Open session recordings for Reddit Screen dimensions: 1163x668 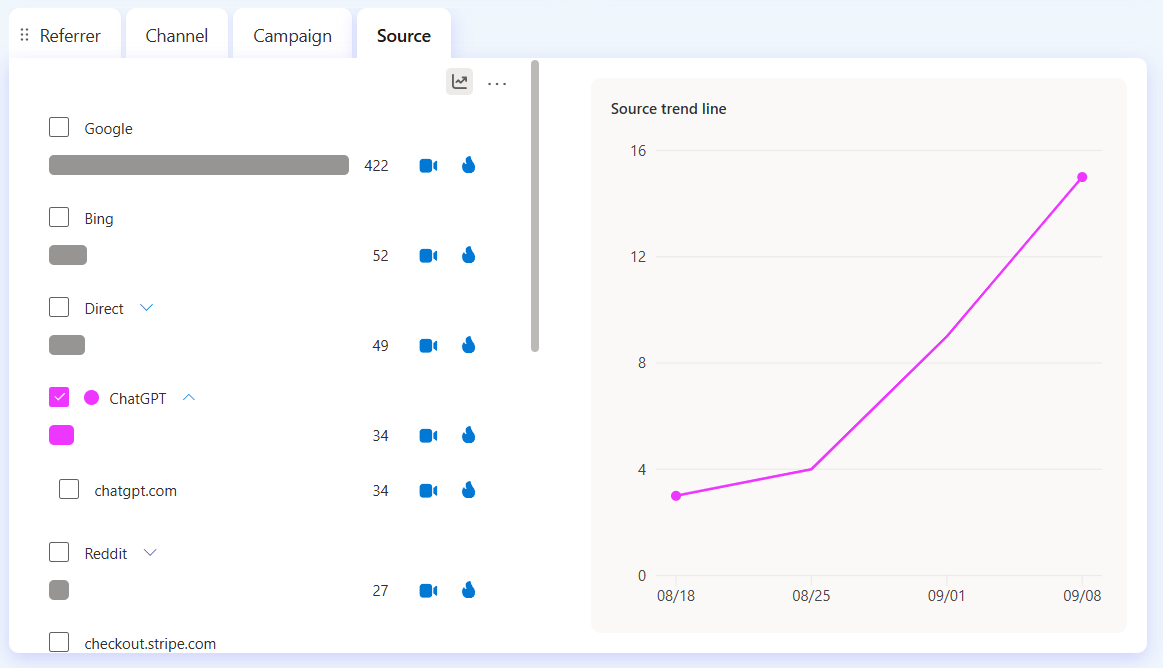[428, 590]
